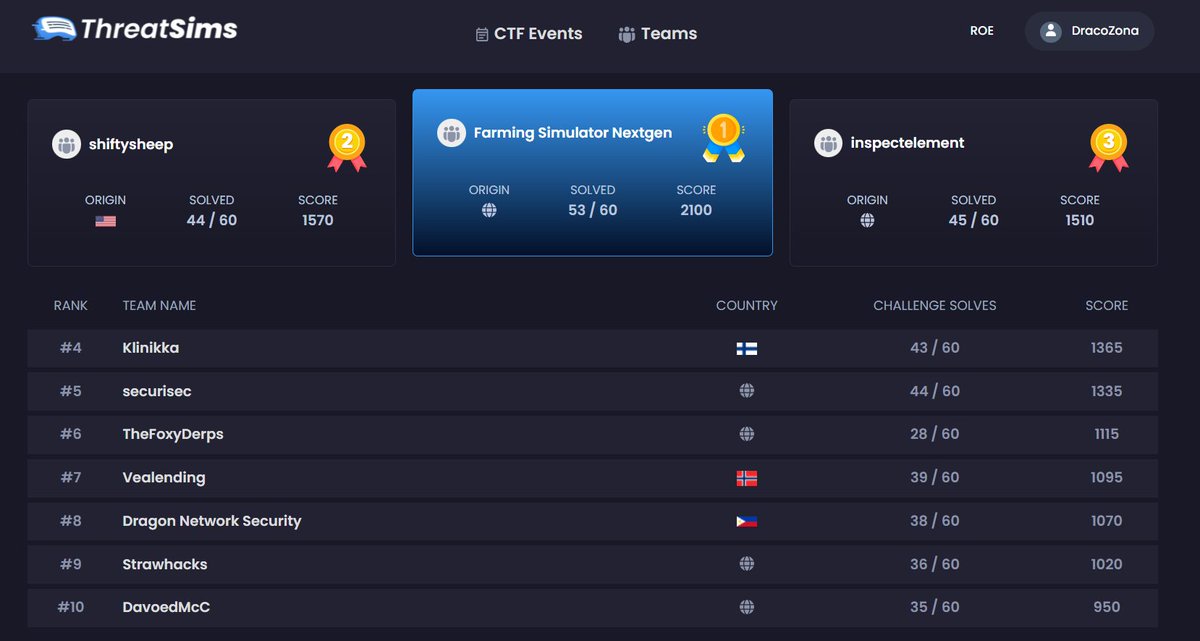Click globe icon on Farming Simulator Nextgen card
The image size is (1200, 641).
(489, 210)
